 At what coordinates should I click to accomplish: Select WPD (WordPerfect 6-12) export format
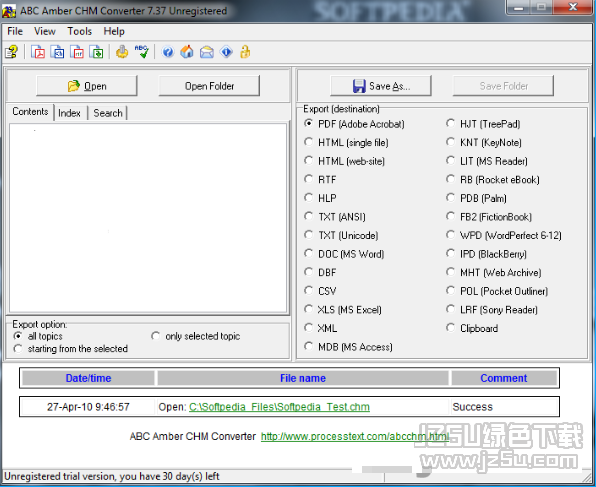pyautogui.click(x=504, y=235)
